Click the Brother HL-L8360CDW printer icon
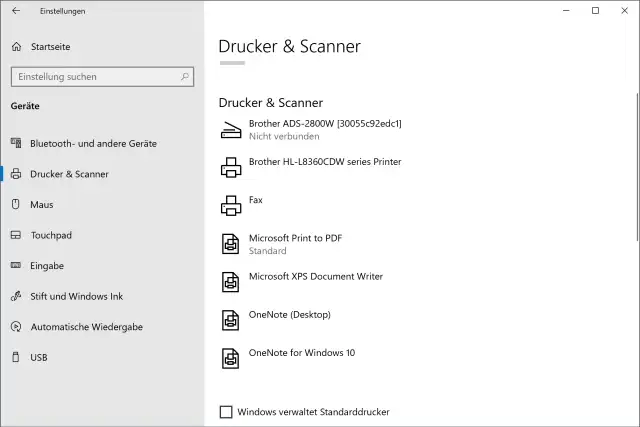The width and height of the screenshot is (640, 427). 231,167
